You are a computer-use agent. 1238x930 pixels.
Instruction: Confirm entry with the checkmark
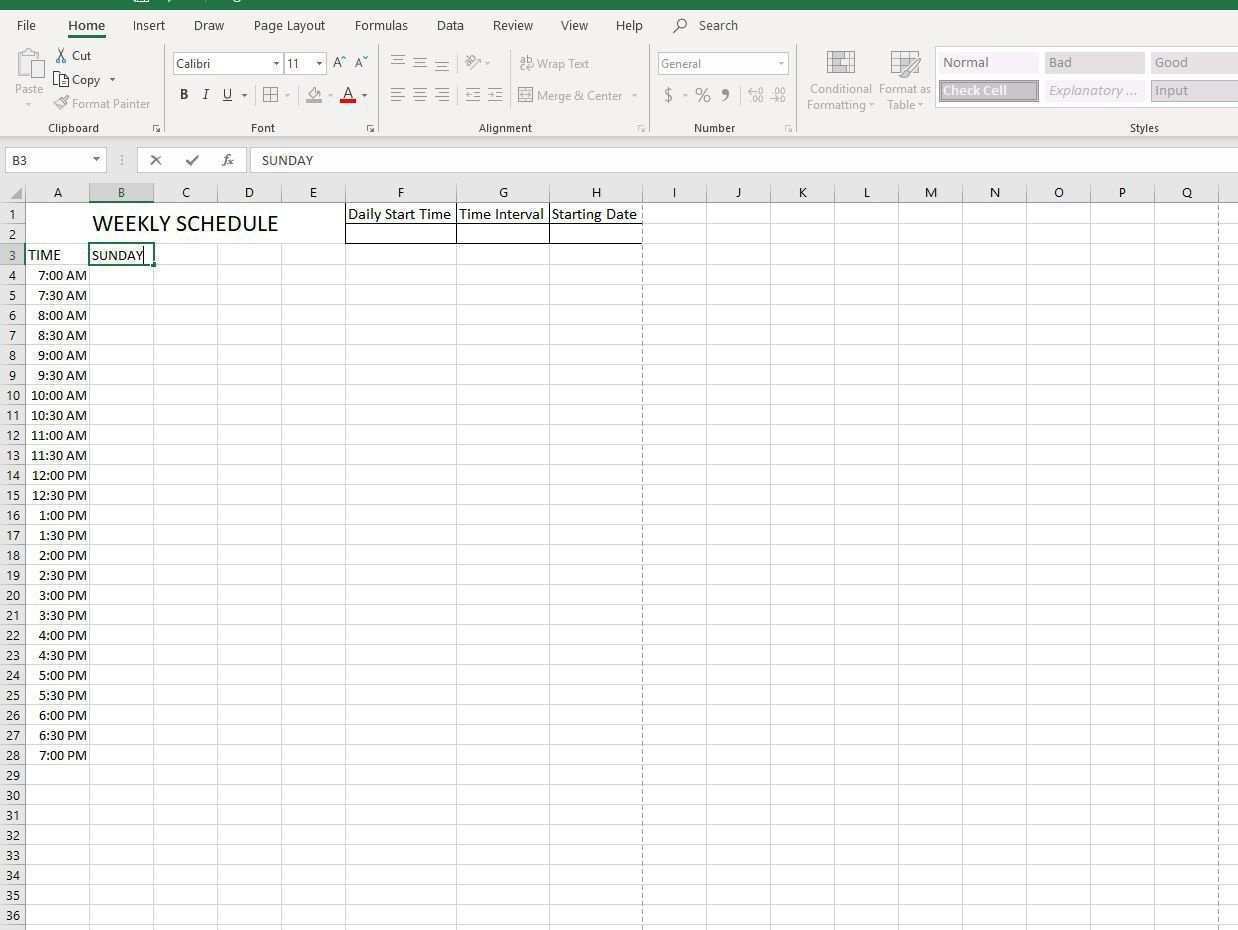point(192,160)
